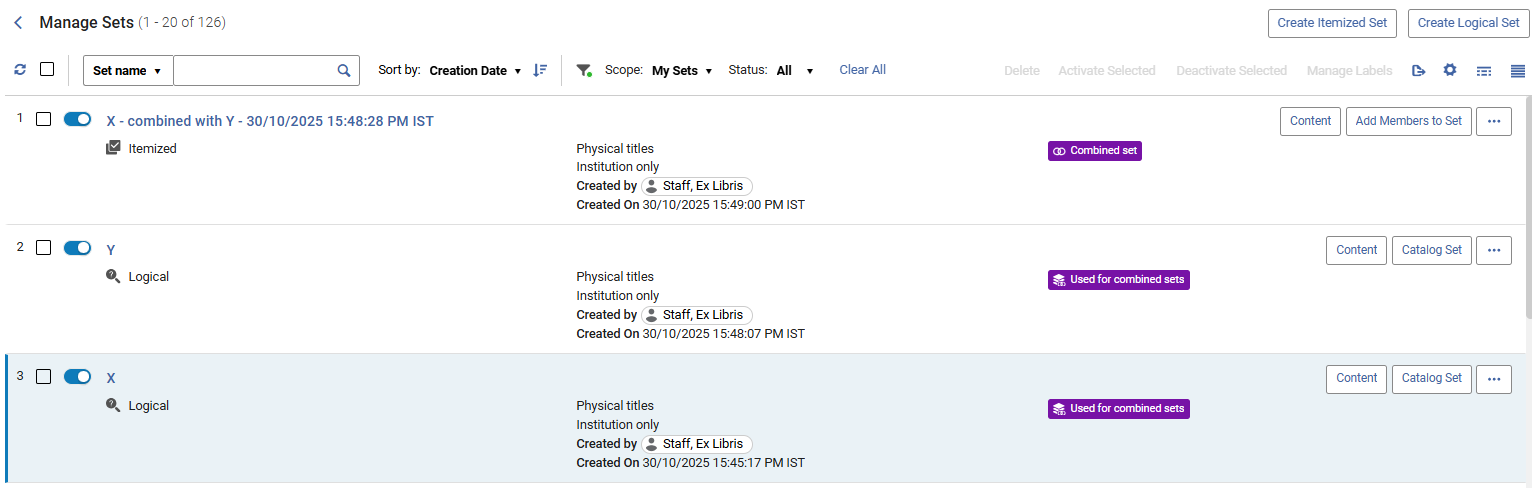
Task: Open the filter funnel icon
Action: coord(584,71)
